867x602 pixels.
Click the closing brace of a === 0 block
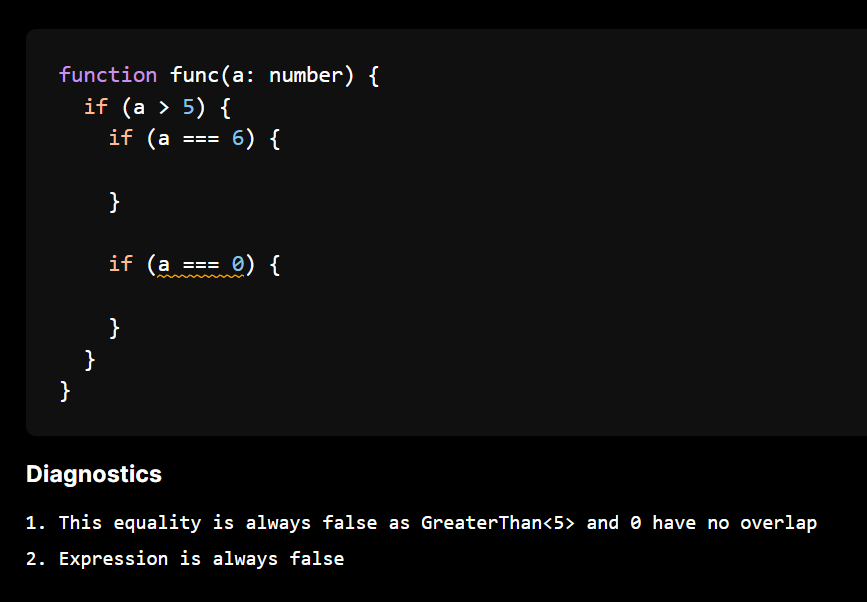114,328
